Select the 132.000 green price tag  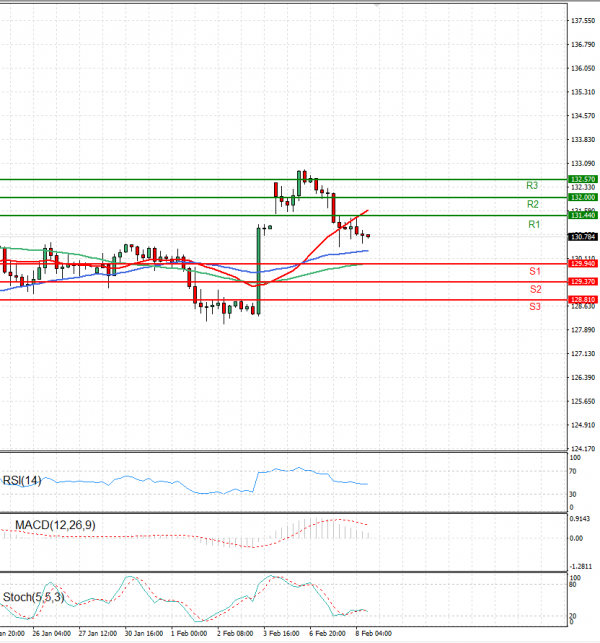[583, 197]
